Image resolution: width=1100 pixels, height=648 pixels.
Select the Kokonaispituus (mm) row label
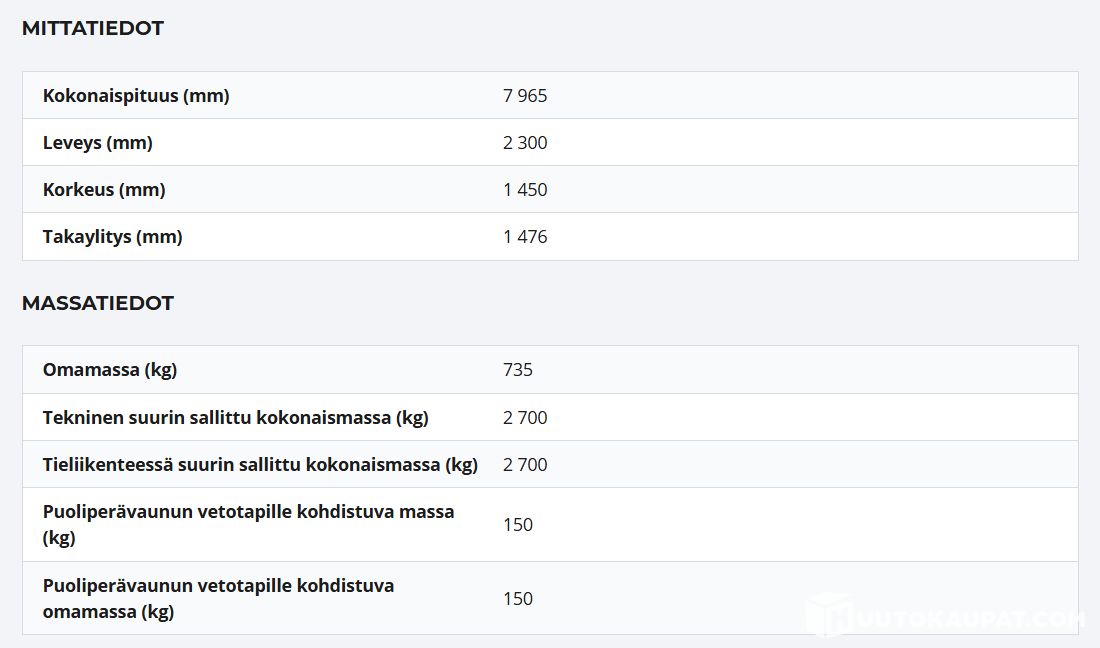point(136,96)
